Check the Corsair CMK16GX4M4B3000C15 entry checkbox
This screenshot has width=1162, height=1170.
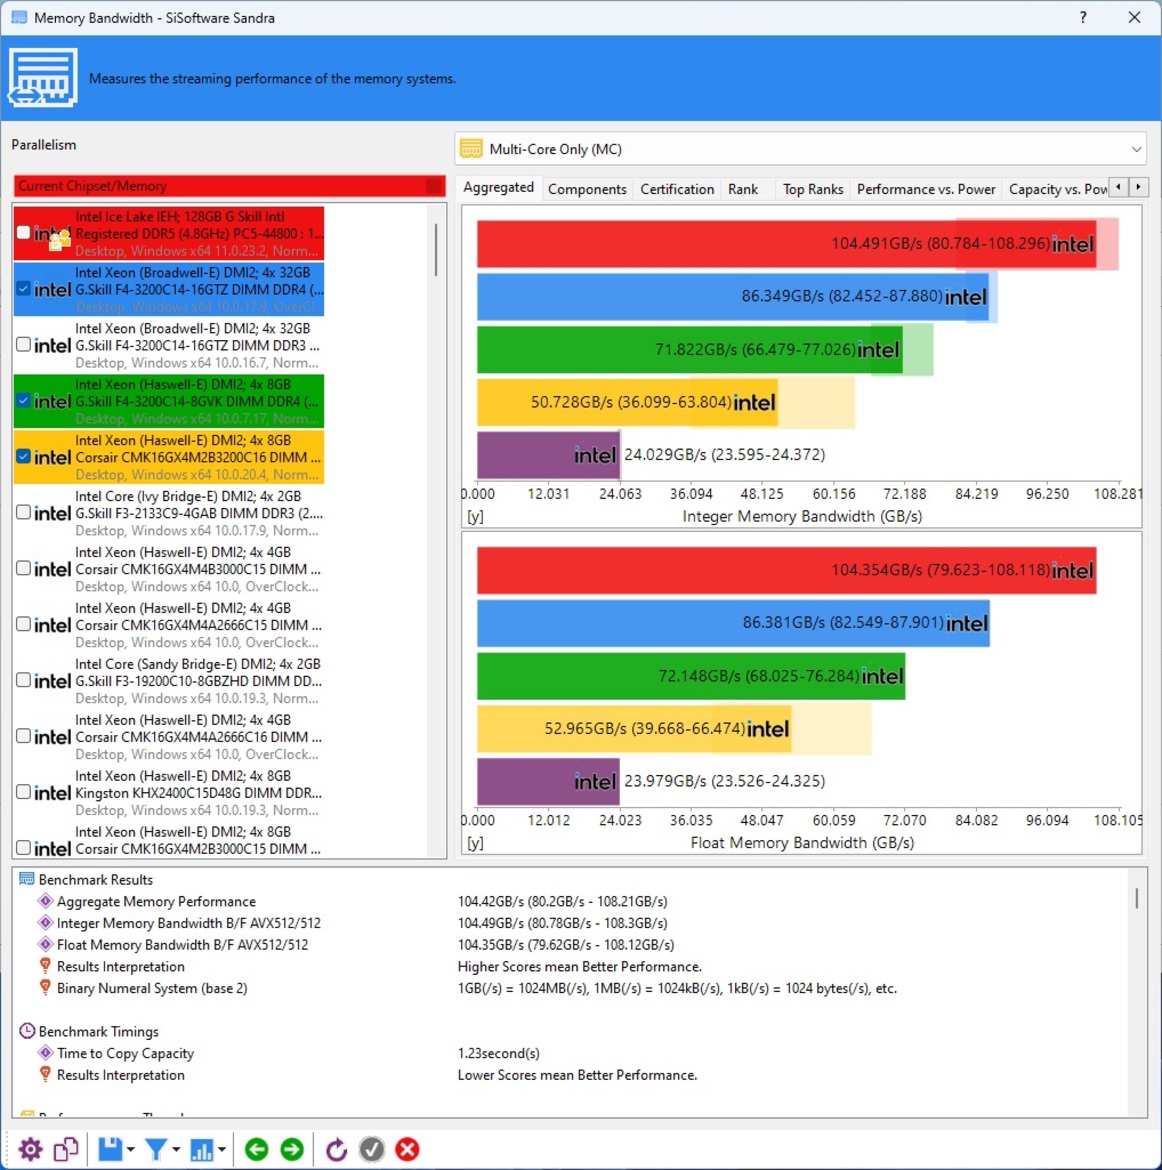(23, 569)
